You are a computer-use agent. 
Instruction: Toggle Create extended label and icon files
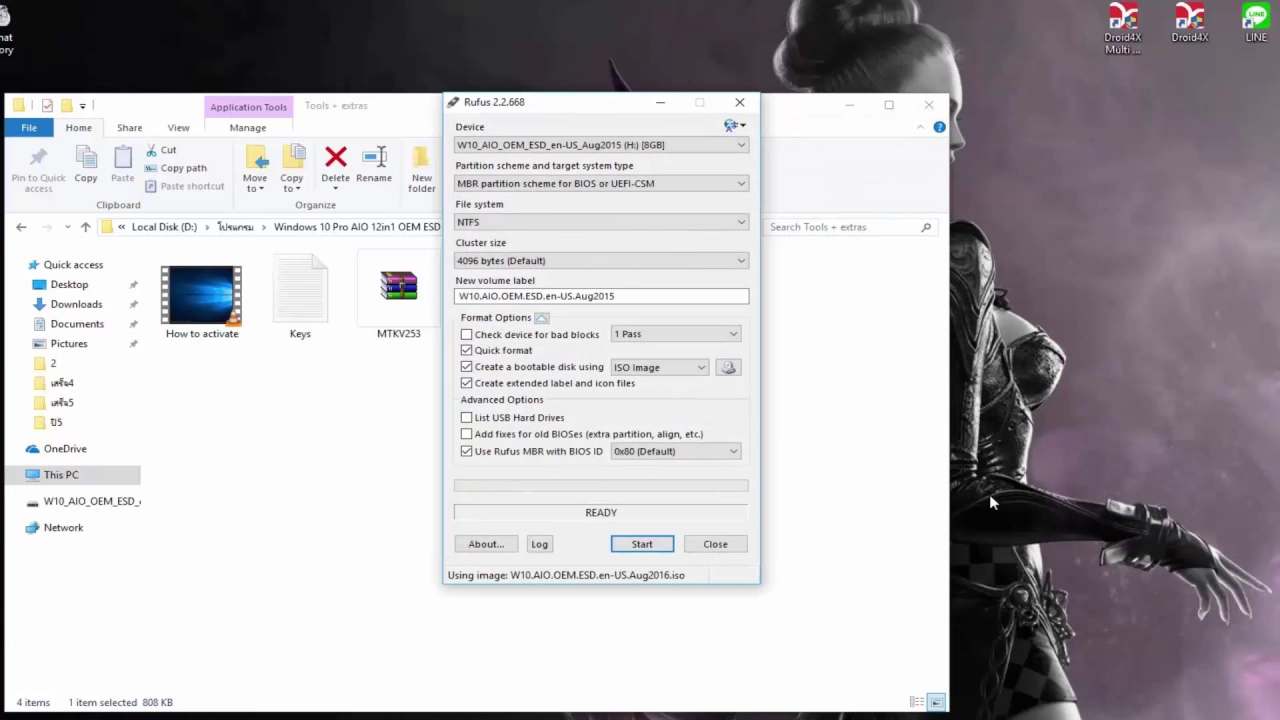coord(466,383)
